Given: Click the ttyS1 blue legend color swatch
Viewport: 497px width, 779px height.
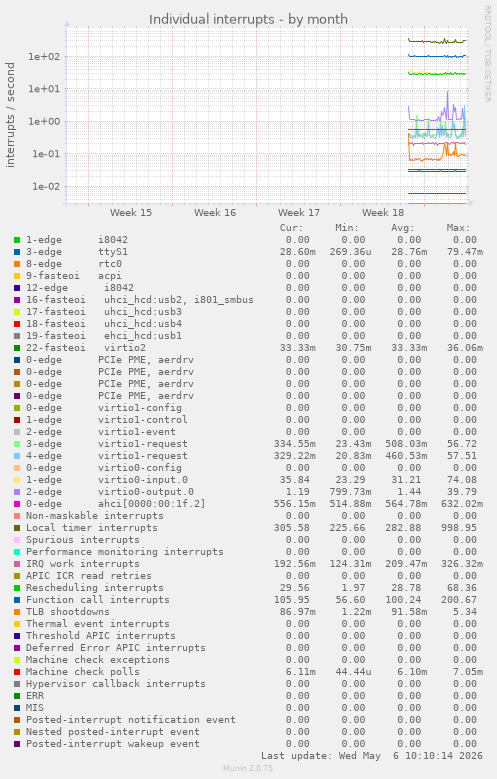Looking at the screenshot, I should click(17, 252).
